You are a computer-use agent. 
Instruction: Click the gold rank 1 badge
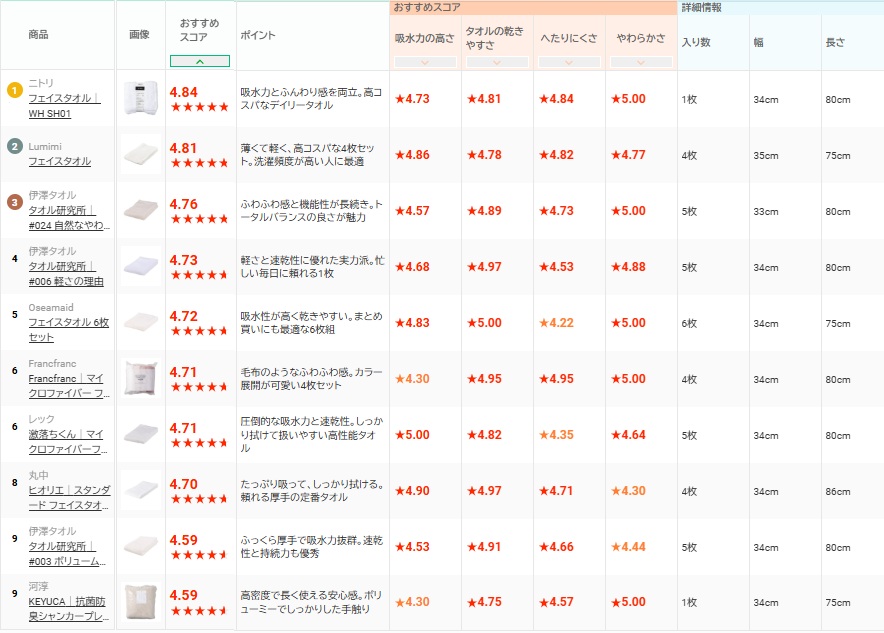point(14,90)
